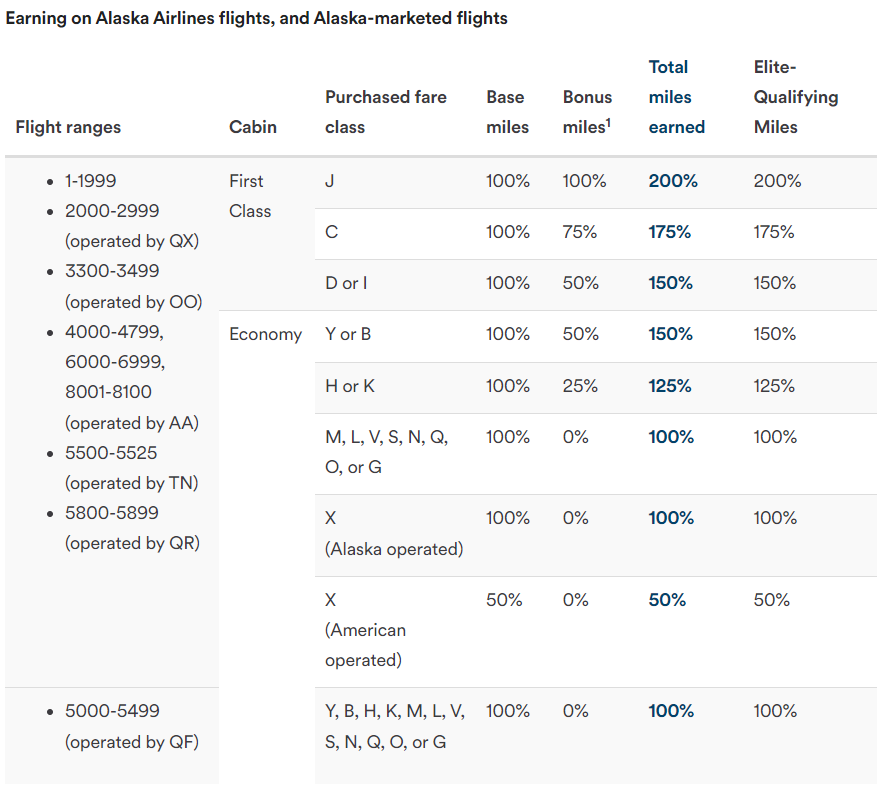The height and width of the screenshot is (790, 883).
Task: Click the 'H or K' fare class cell
Action: coord(350,386)
